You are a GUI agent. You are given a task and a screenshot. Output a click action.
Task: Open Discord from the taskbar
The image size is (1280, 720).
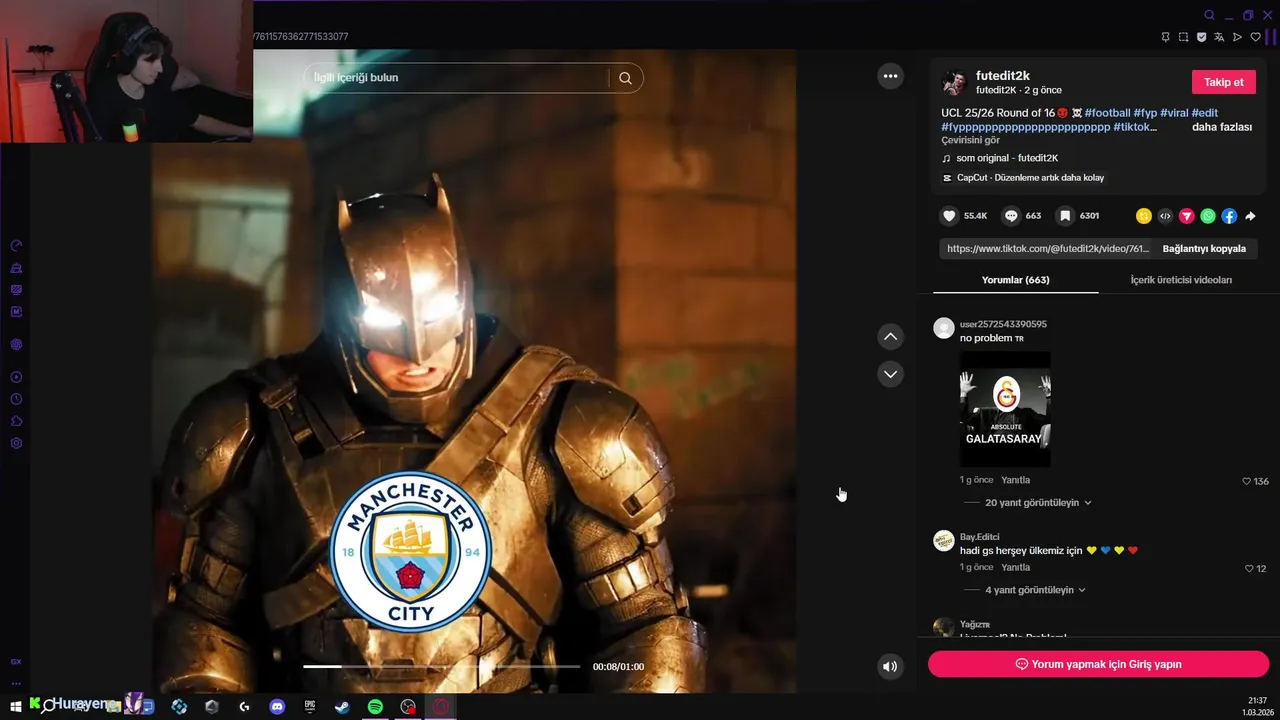(x=277, y=706)
